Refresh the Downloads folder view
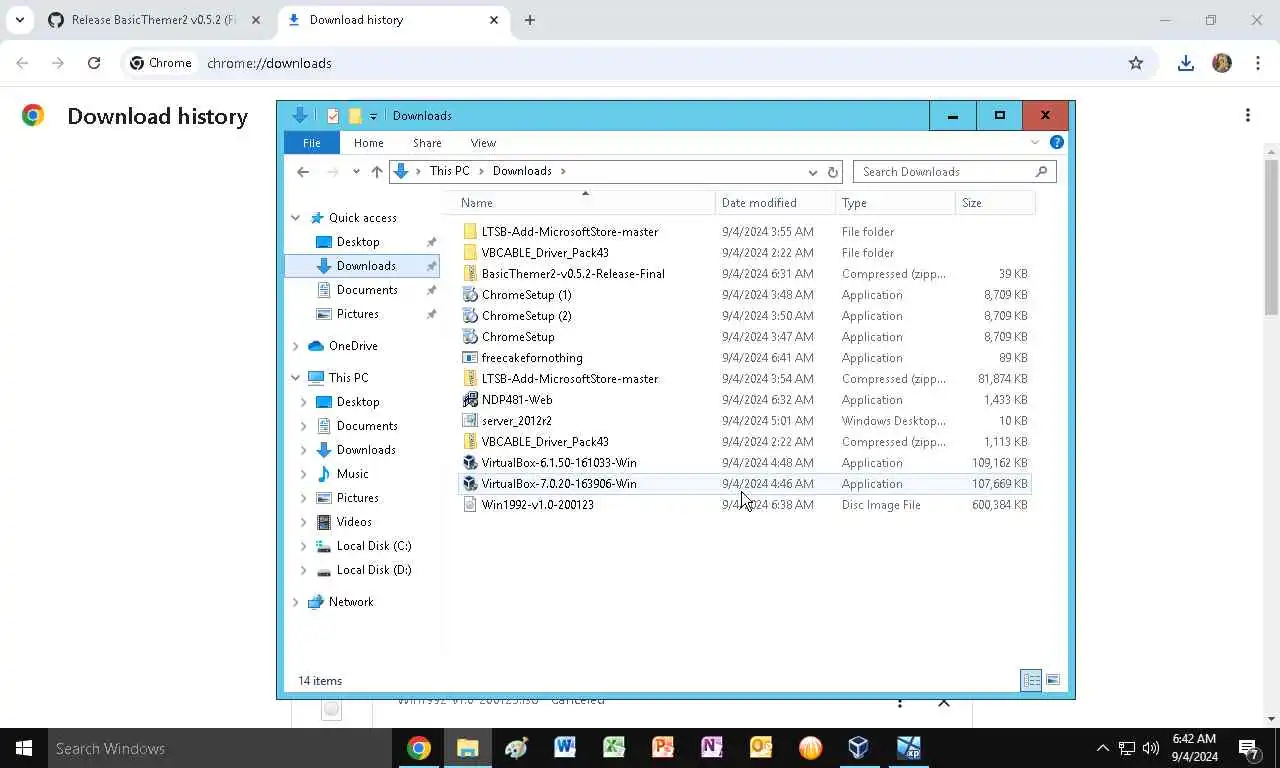Screen dimensions: 1280x768 pos(832,172)
